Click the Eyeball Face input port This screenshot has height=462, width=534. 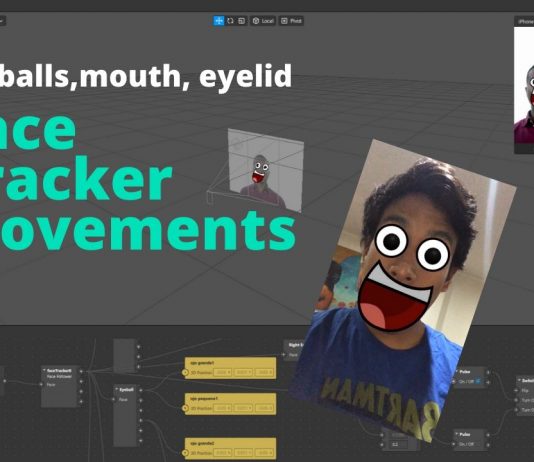(114, 399)
